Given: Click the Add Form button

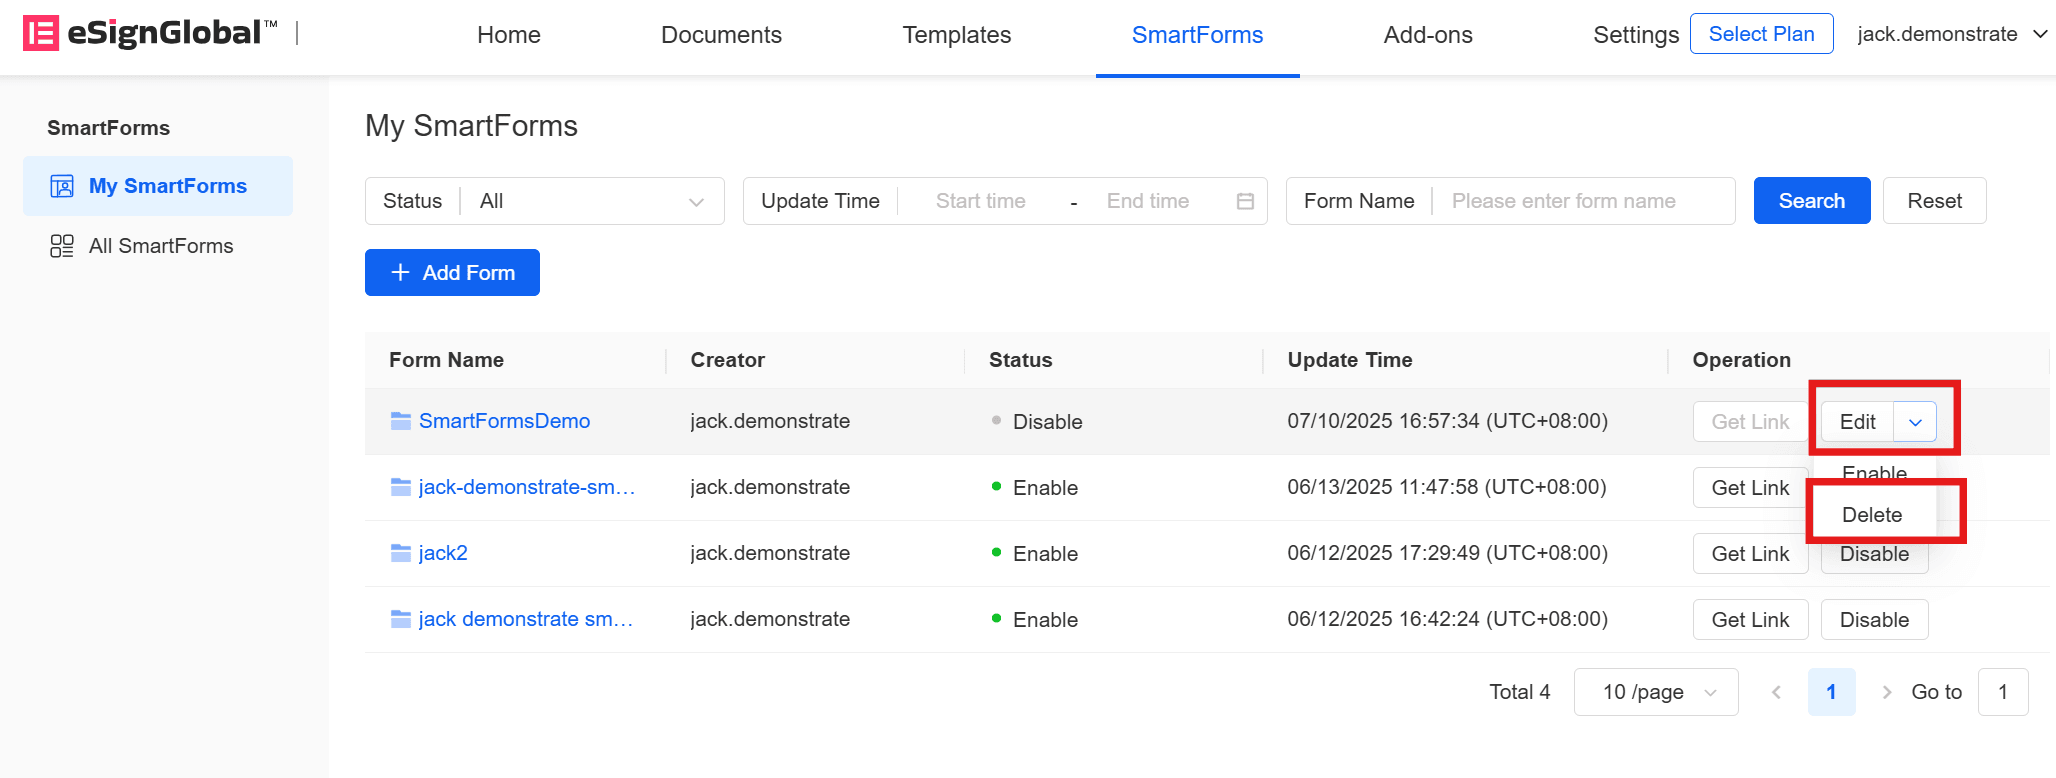Looking at the screenshot, I should point(452,273).
